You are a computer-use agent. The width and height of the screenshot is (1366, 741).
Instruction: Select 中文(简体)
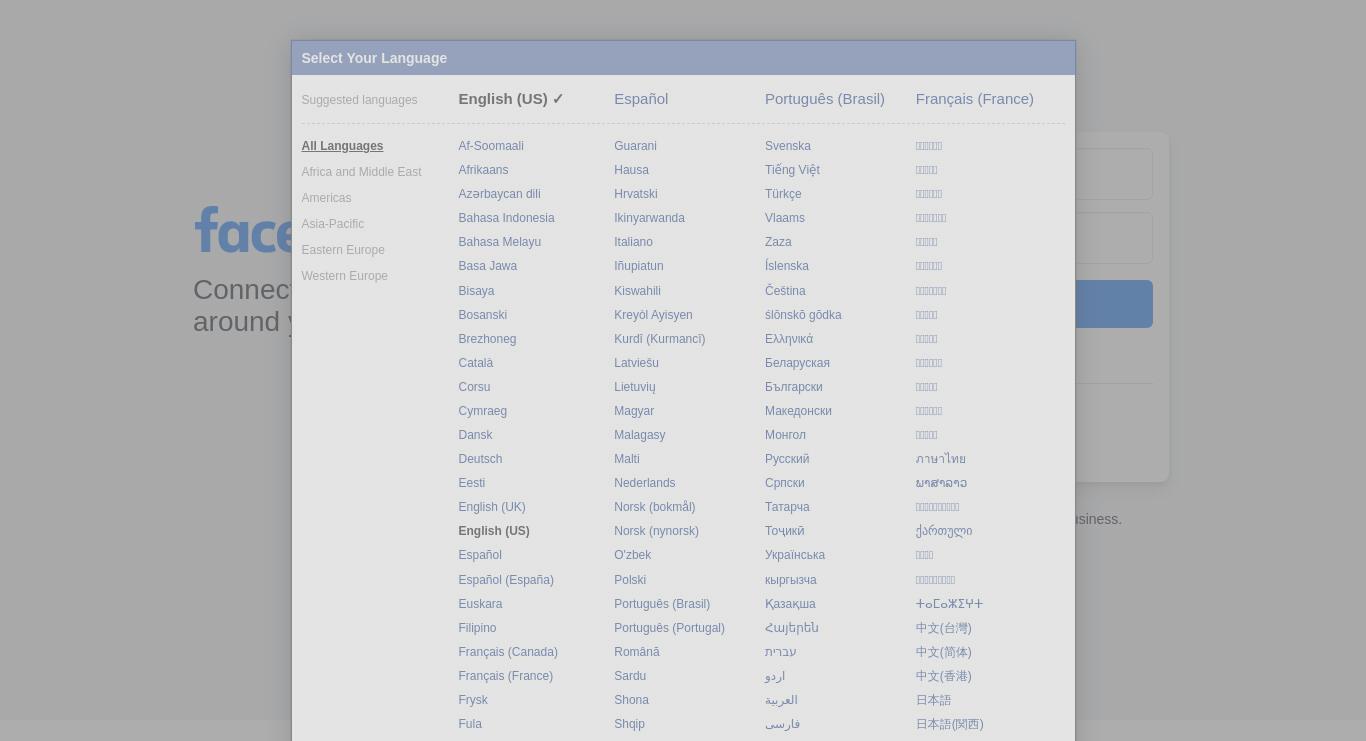pos(944,652)
